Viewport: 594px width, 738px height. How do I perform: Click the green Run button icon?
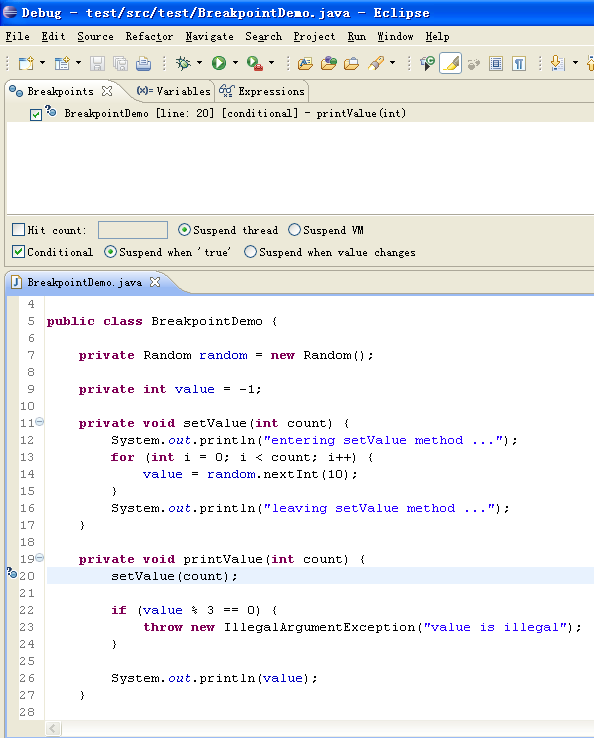(218, 63)
